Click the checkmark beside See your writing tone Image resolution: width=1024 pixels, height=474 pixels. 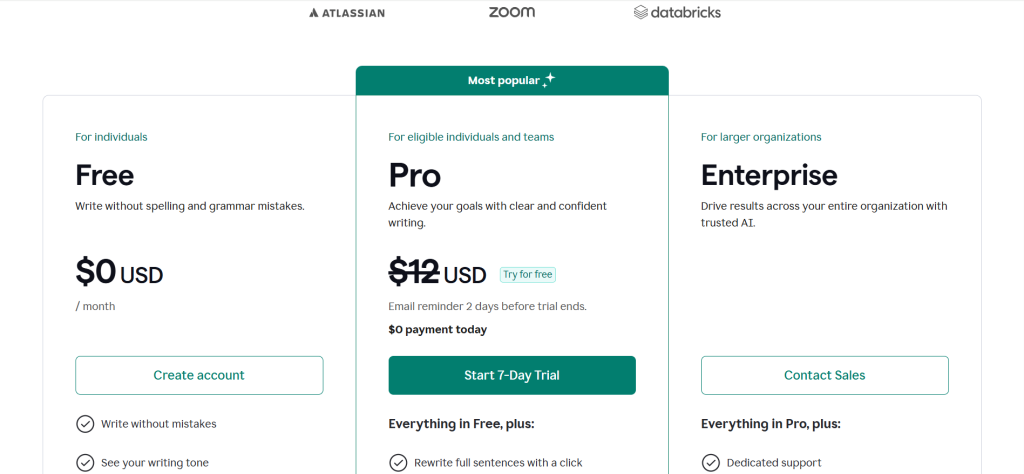[x=85, y=462]
